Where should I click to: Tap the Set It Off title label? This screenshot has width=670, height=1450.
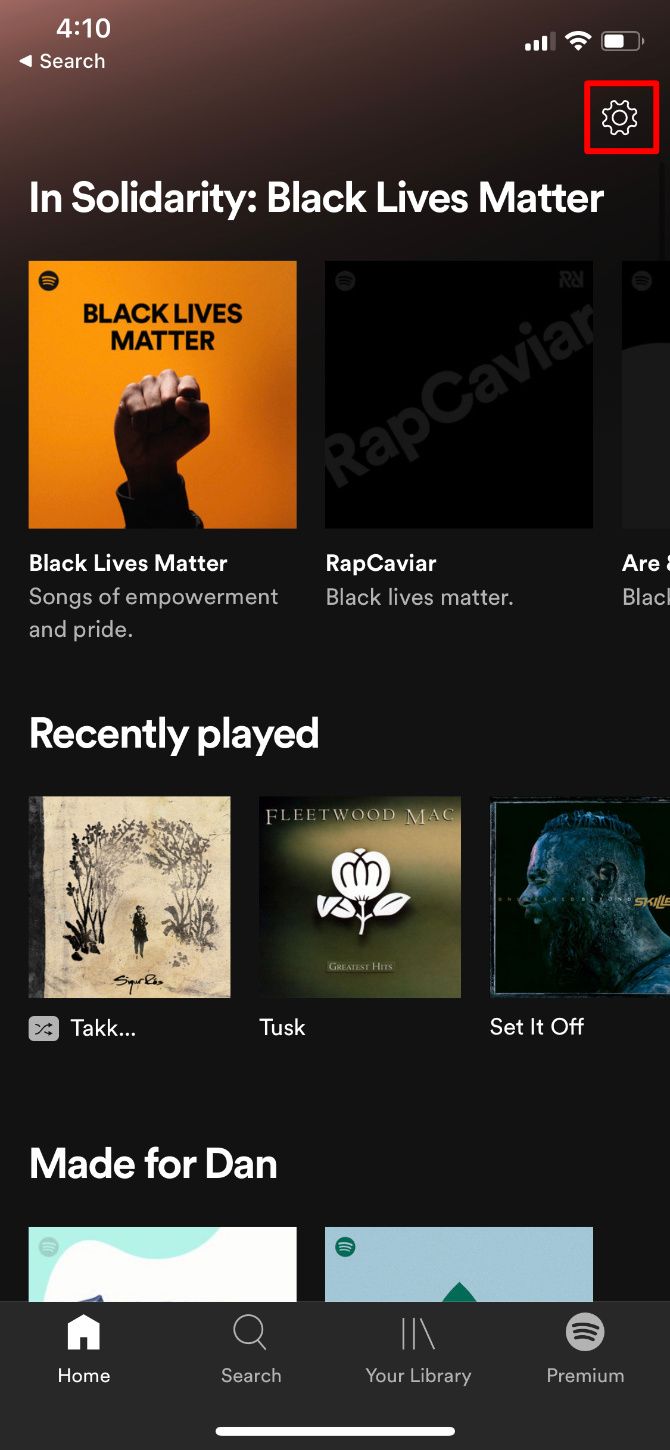coord(537,1027)
